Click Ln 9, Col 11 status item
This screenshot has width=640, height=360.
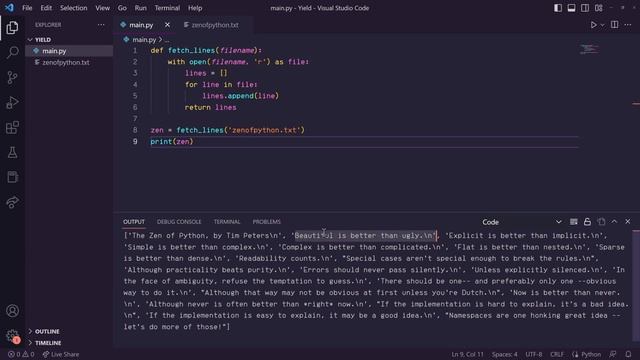point(467,354)
